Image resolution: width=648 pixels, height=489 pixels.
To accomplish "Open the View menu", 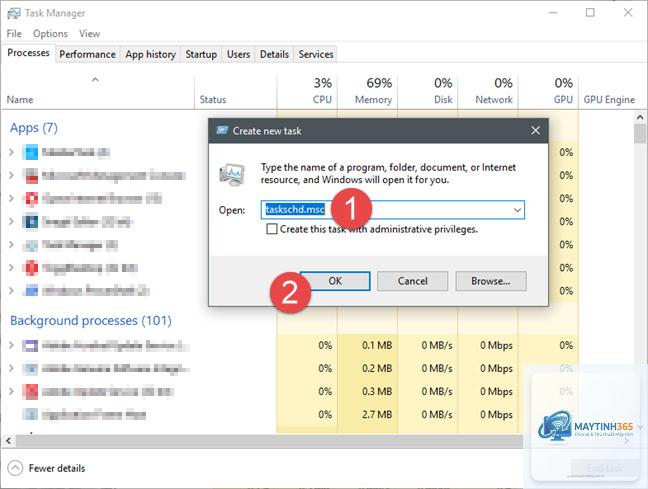I will (90, 33).
